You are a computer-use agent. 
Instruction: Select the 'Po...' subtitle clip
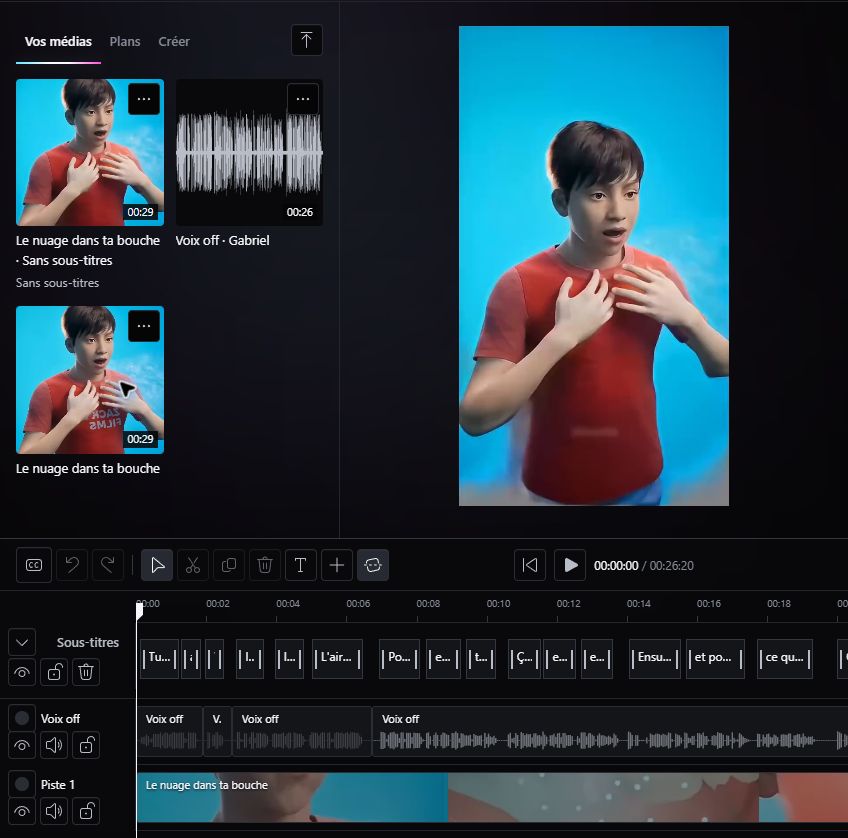[x=400, y=659]
